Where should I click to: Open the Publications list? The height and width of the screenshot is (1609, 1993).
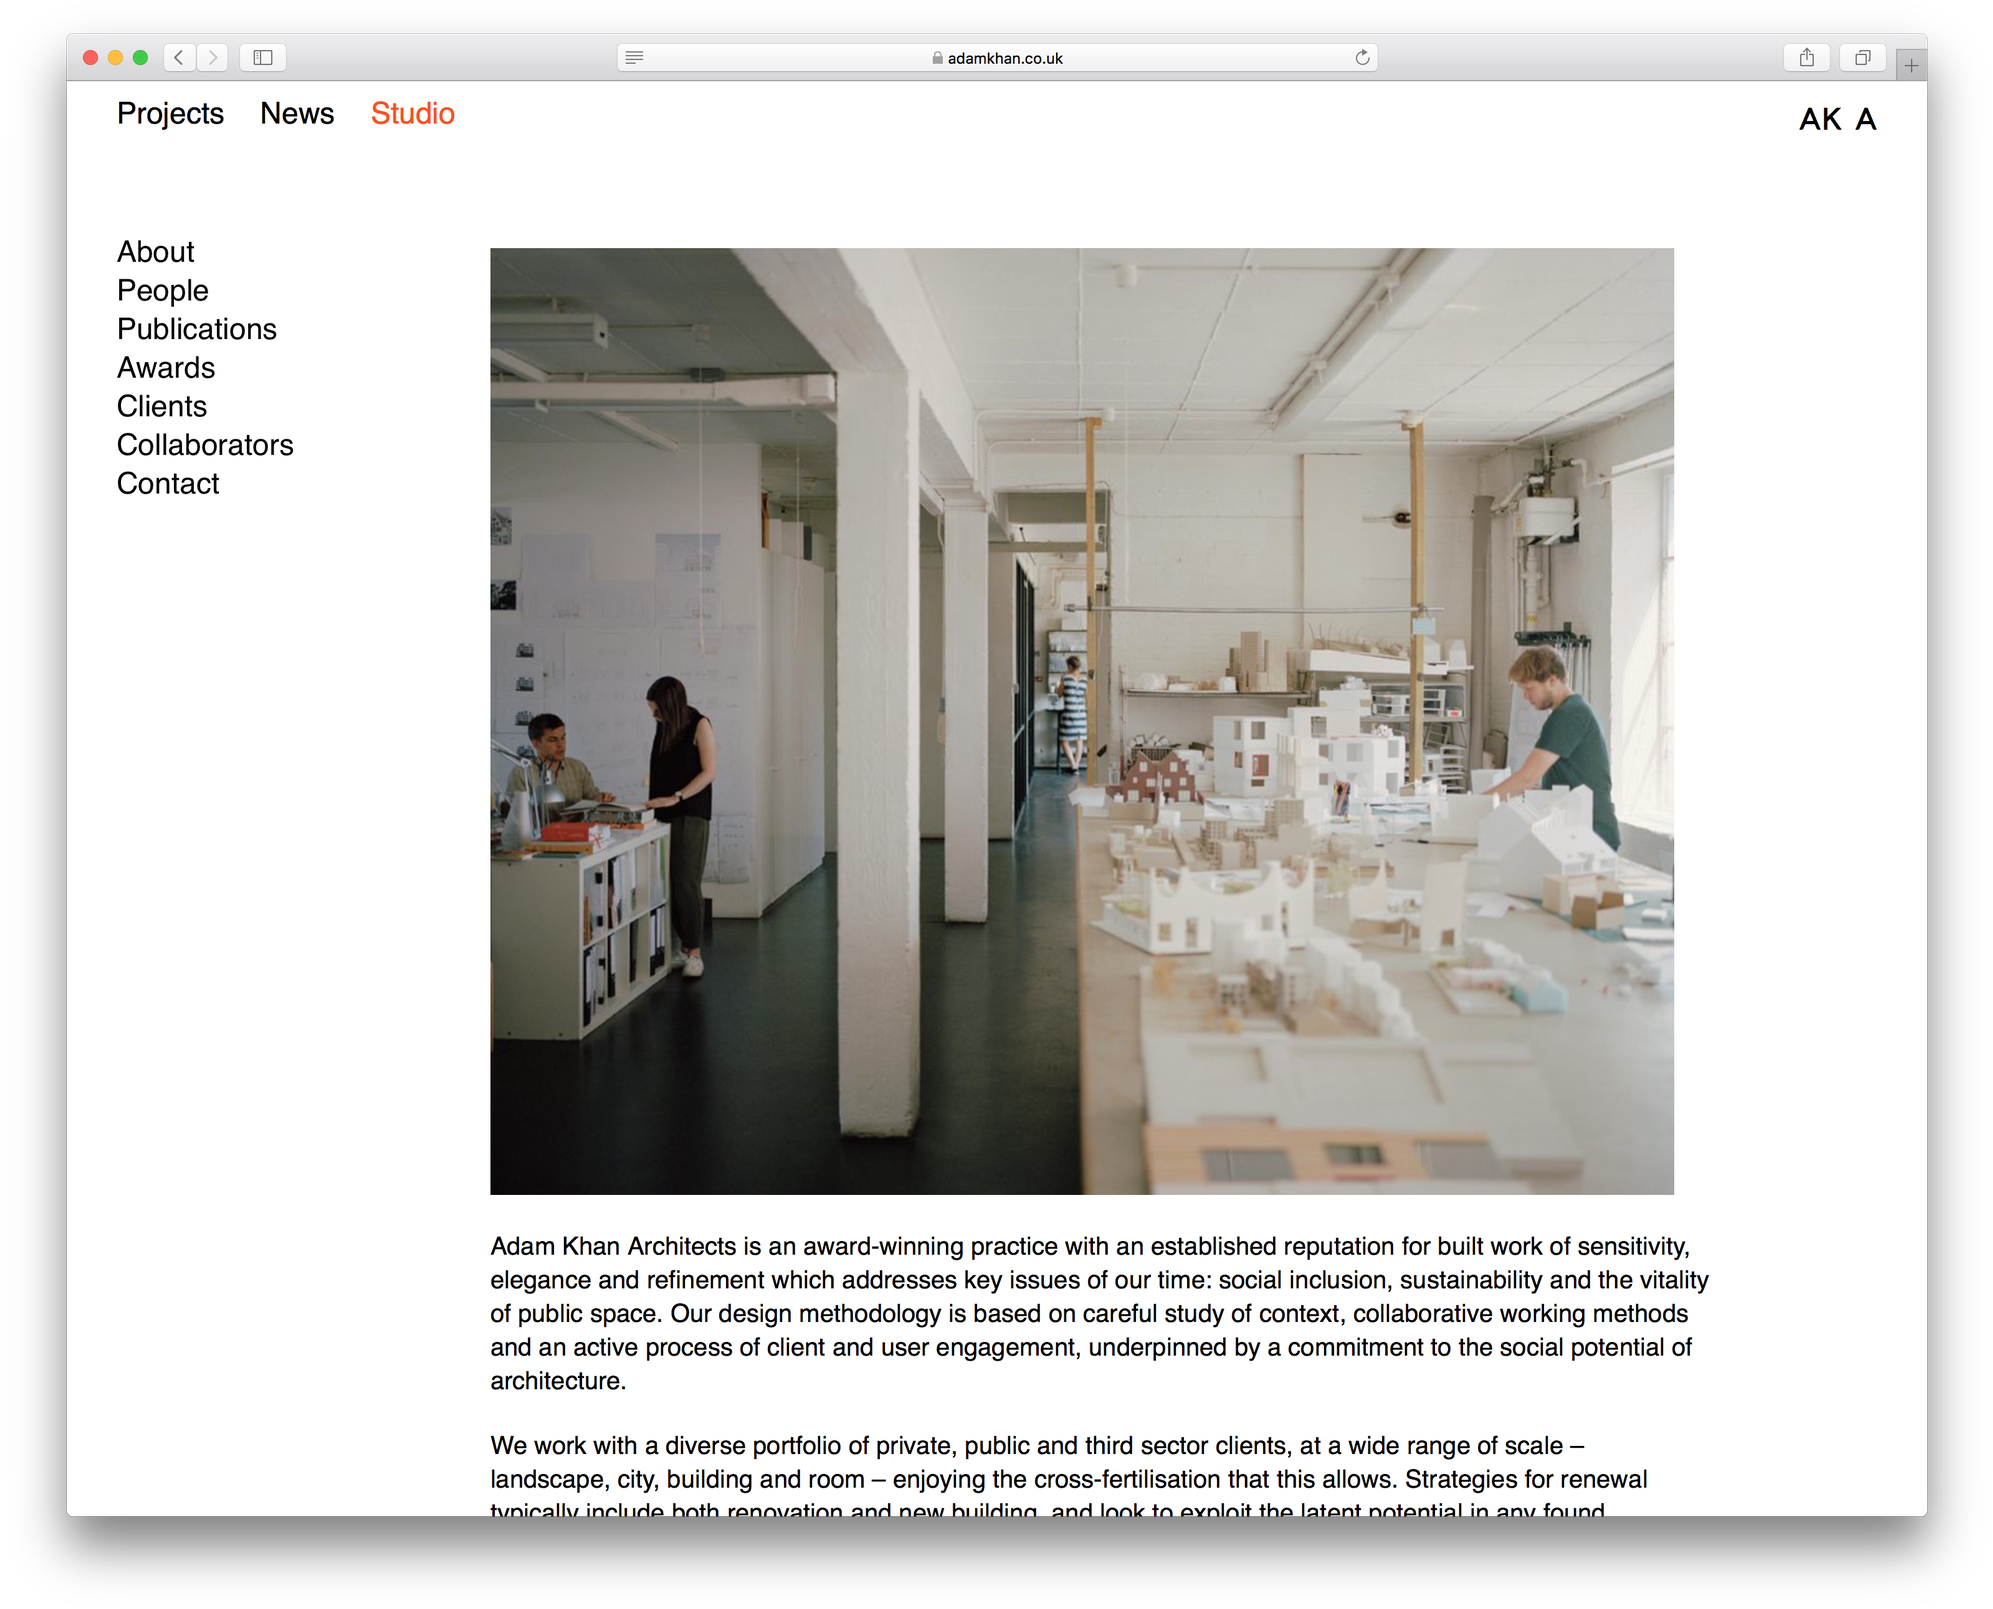[x=196, y=329]
